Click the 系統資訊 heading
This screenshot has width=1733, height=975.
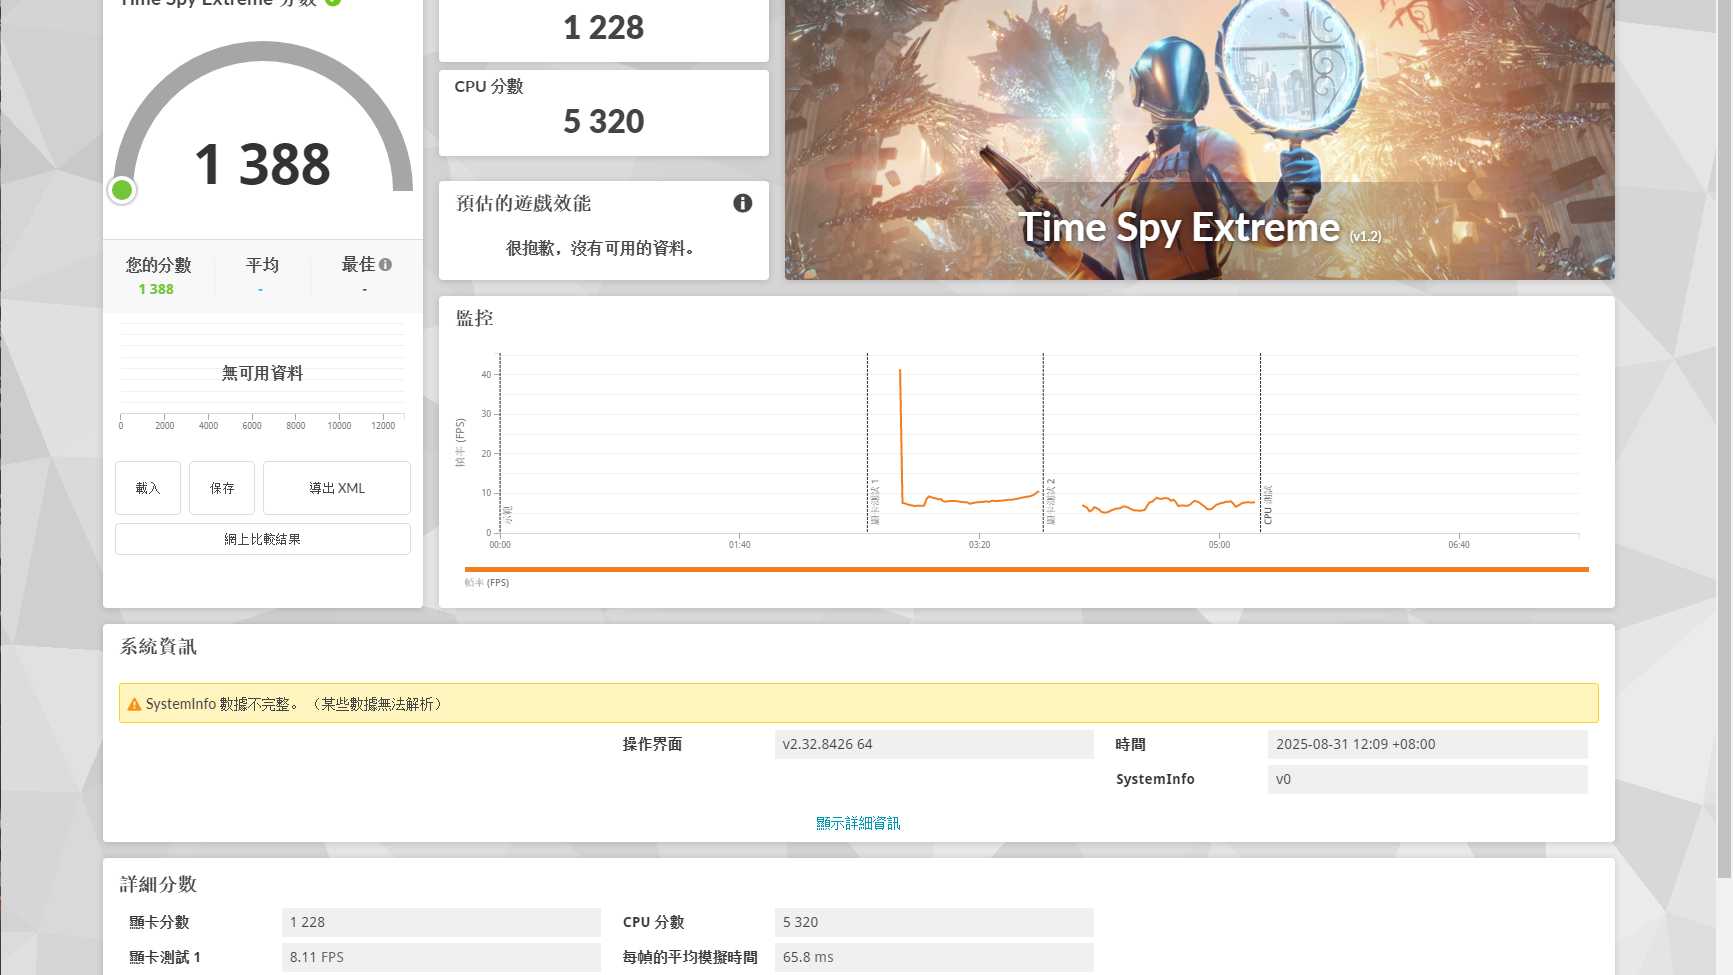(x=158, y=647)
